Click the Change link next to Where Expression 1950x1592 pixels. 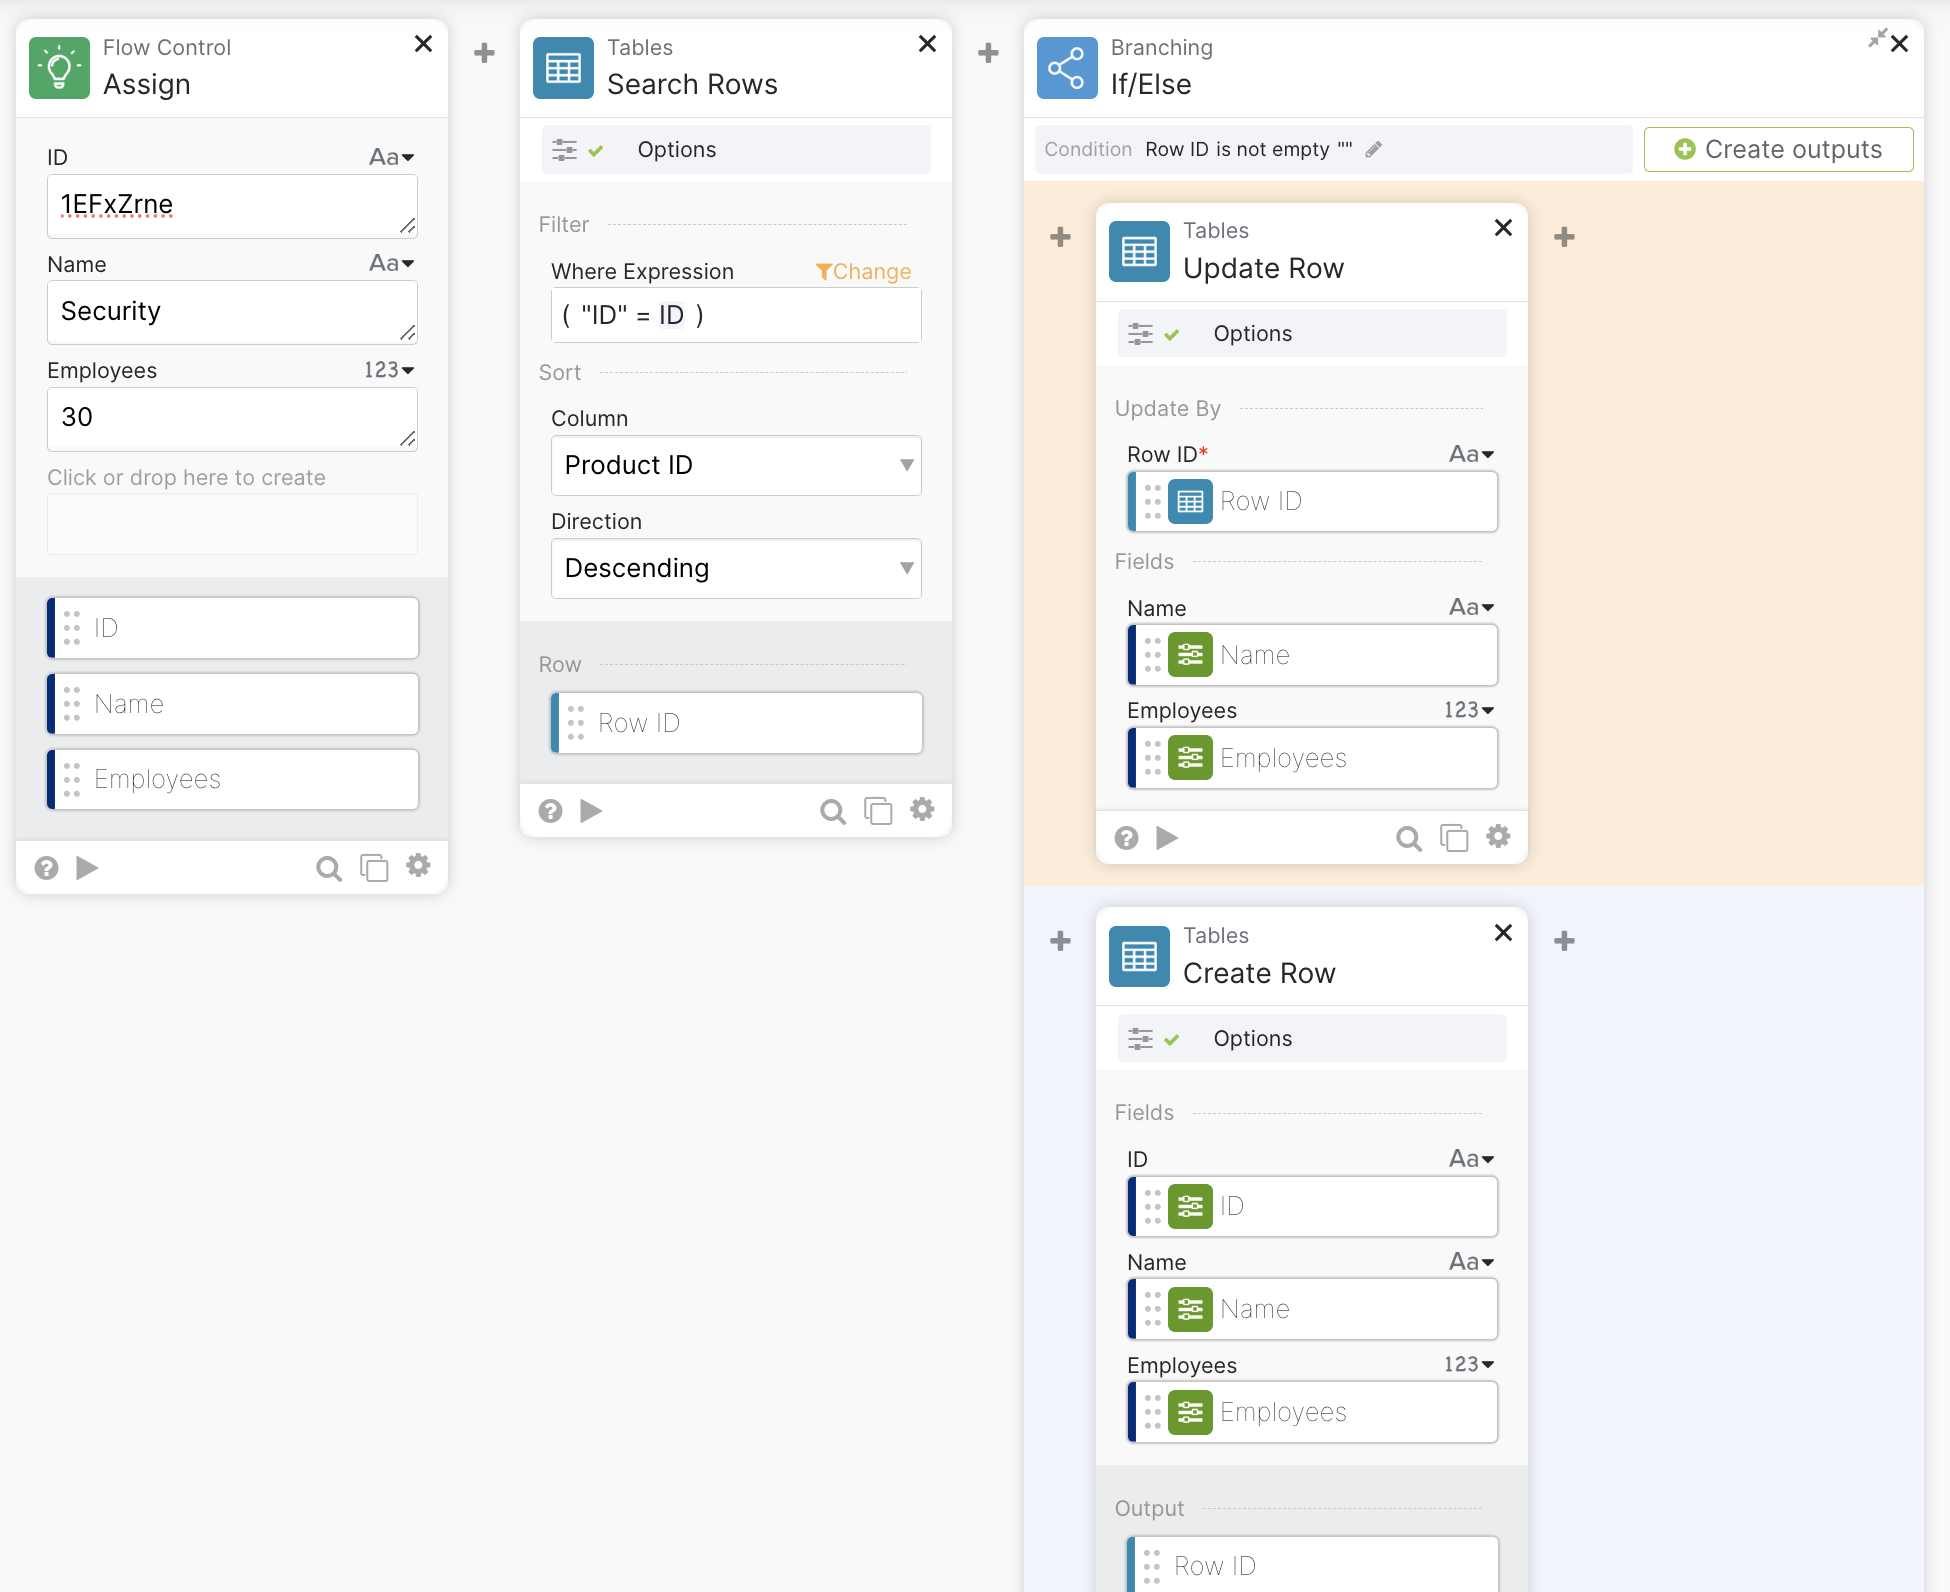click(x=863, y=271)
